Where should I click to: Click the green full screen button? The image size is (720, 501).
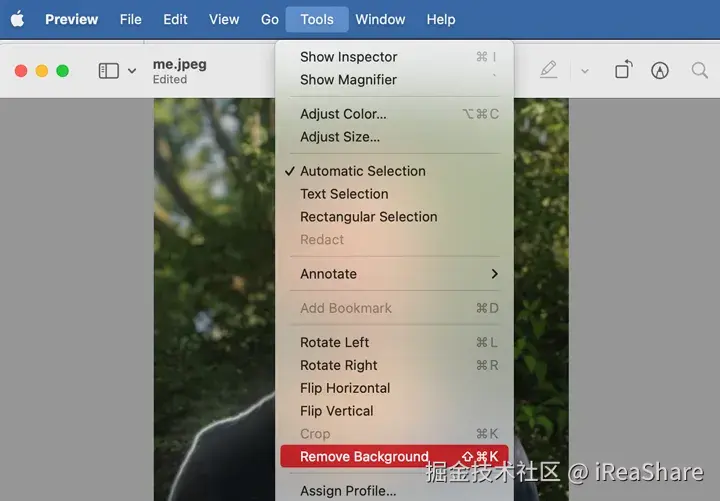coord(62,71)
